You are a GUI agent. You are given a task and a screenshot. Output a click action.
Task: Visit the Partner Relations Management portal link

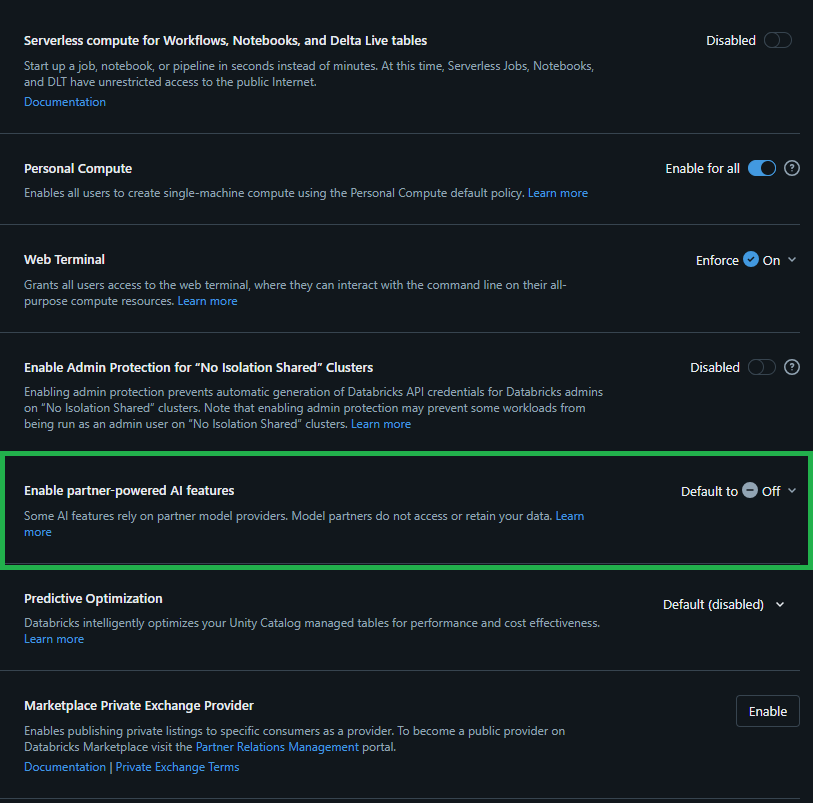pos(279,746)
